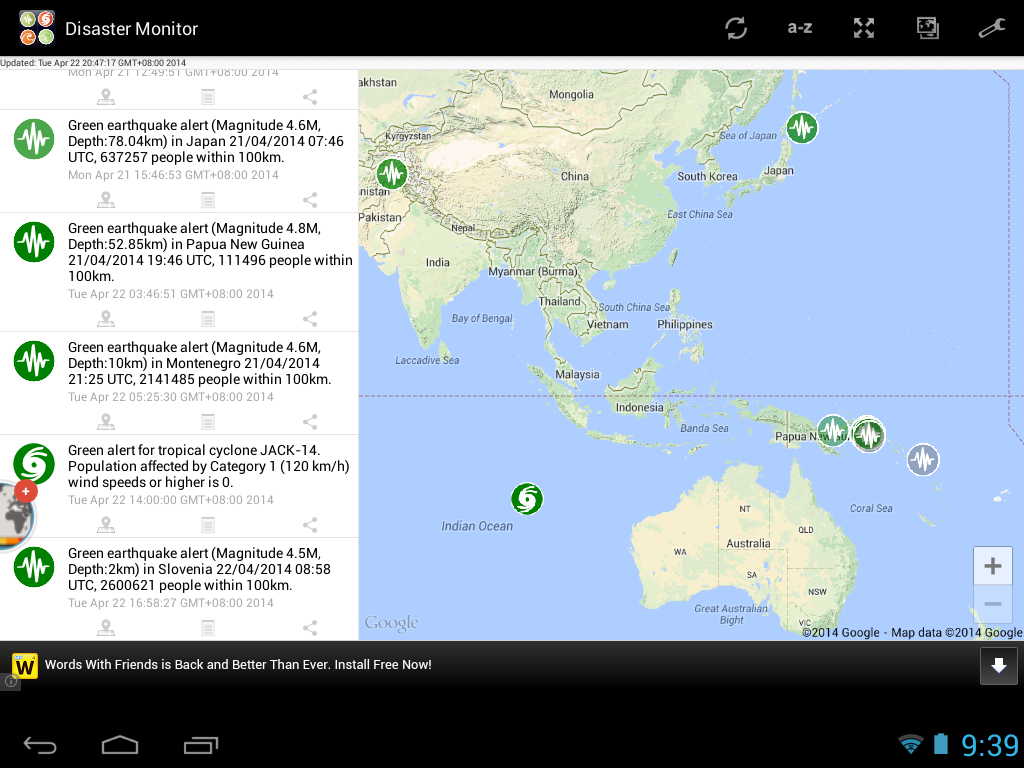This screenshot has width=1024, height=768.
Task: Open the ad info expander icon
Action: pyautogui.click(x=9, y=683)
